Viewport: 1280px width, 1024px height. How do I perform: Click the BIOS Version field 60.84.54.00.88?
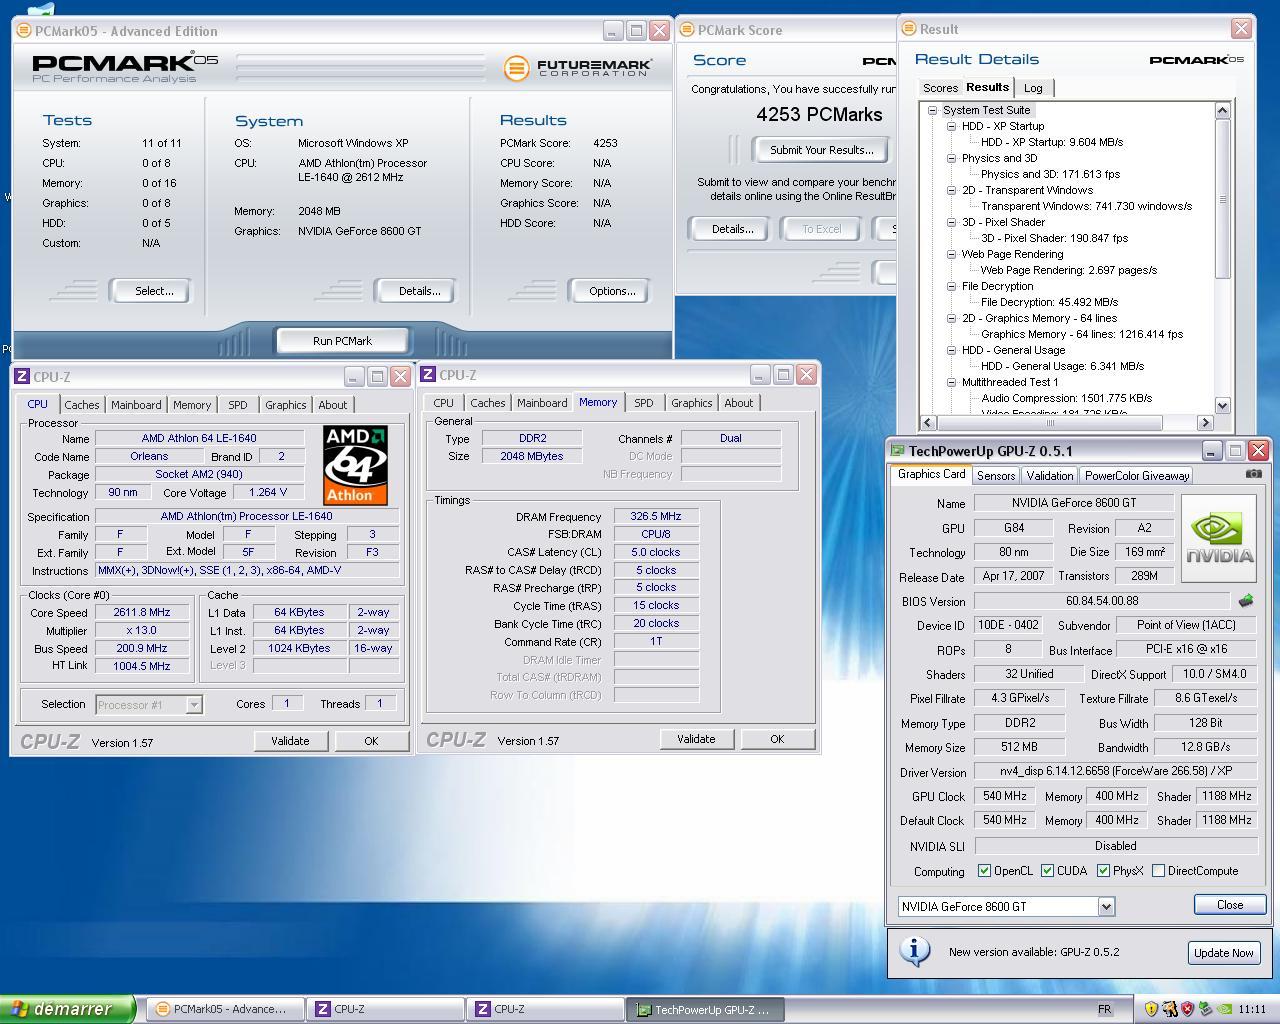coord(1101,601)
